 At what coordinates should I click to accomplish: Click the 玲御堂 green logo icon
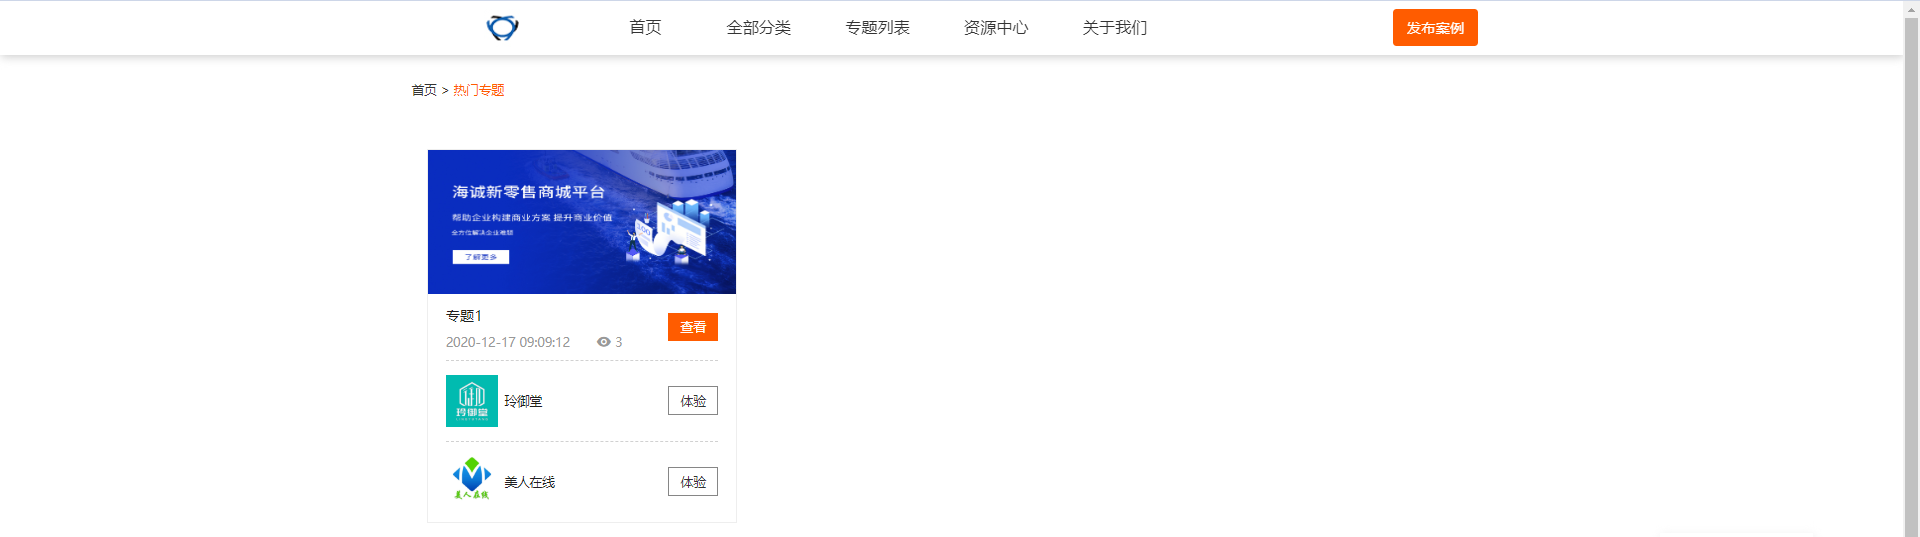pos(472,401)
